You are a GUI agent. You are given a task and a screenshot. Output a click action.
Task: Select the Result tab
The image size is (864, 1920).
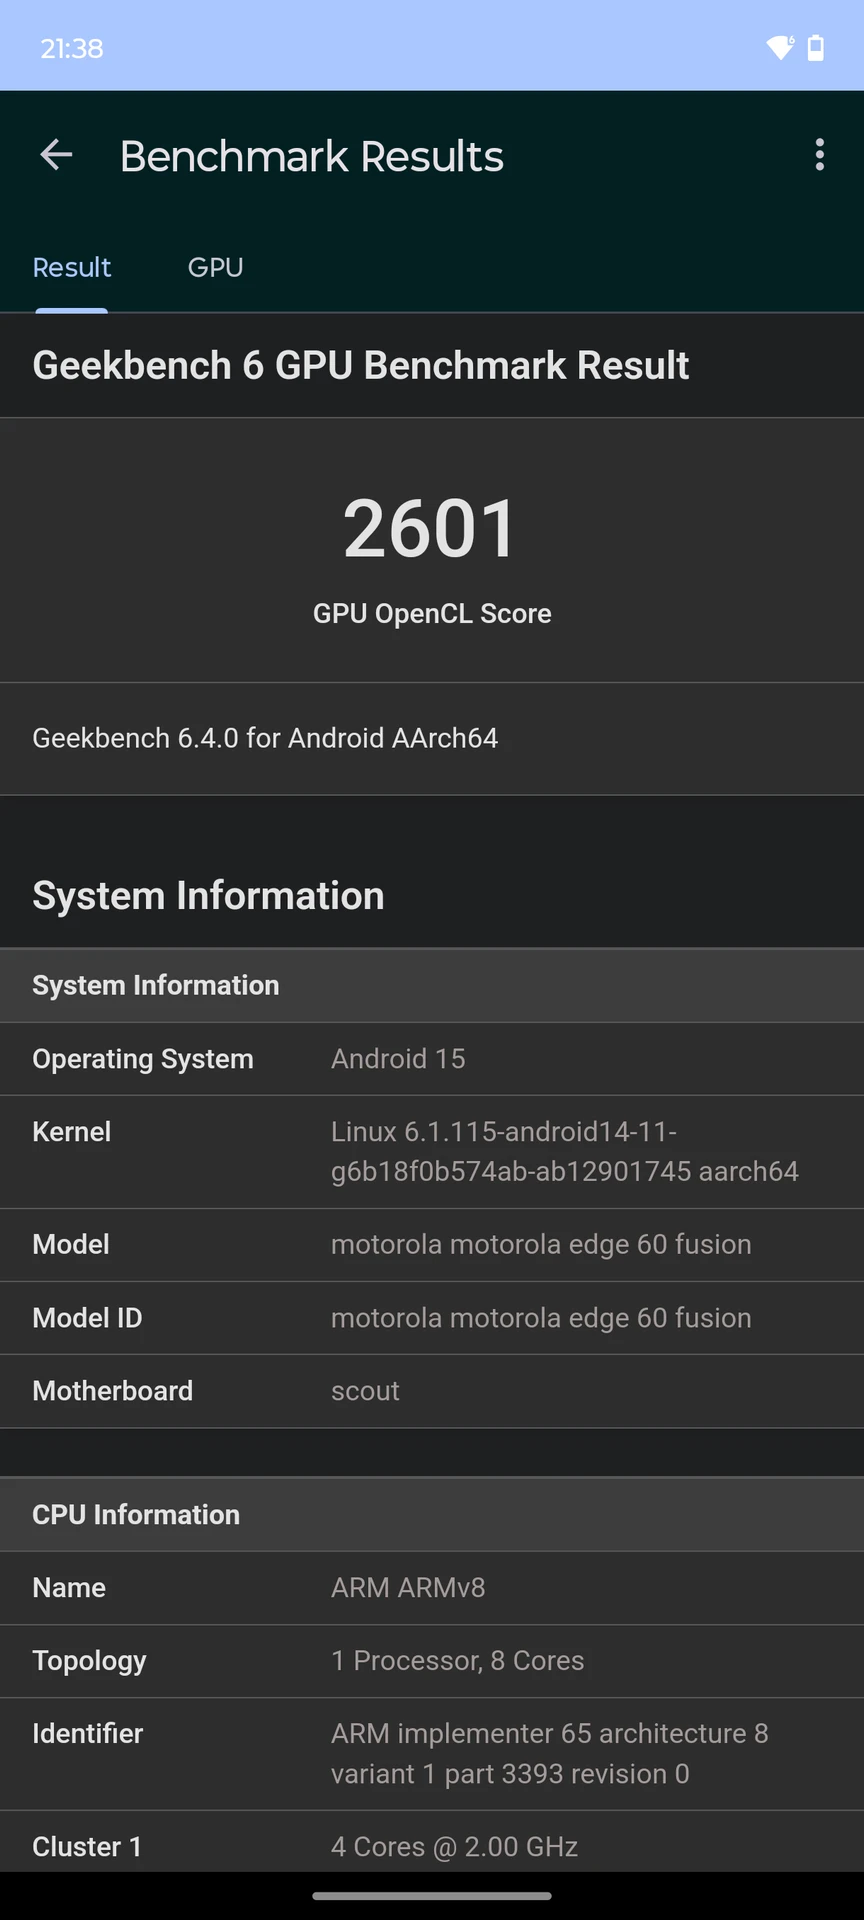[x=72, y=268]
